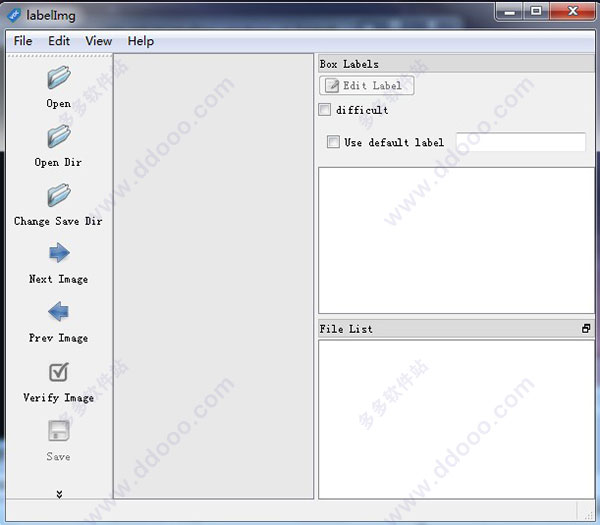This screenshot has height=525, width=600.
Task: Enable the difficult checkbox
Action: (x=324, y=109)
